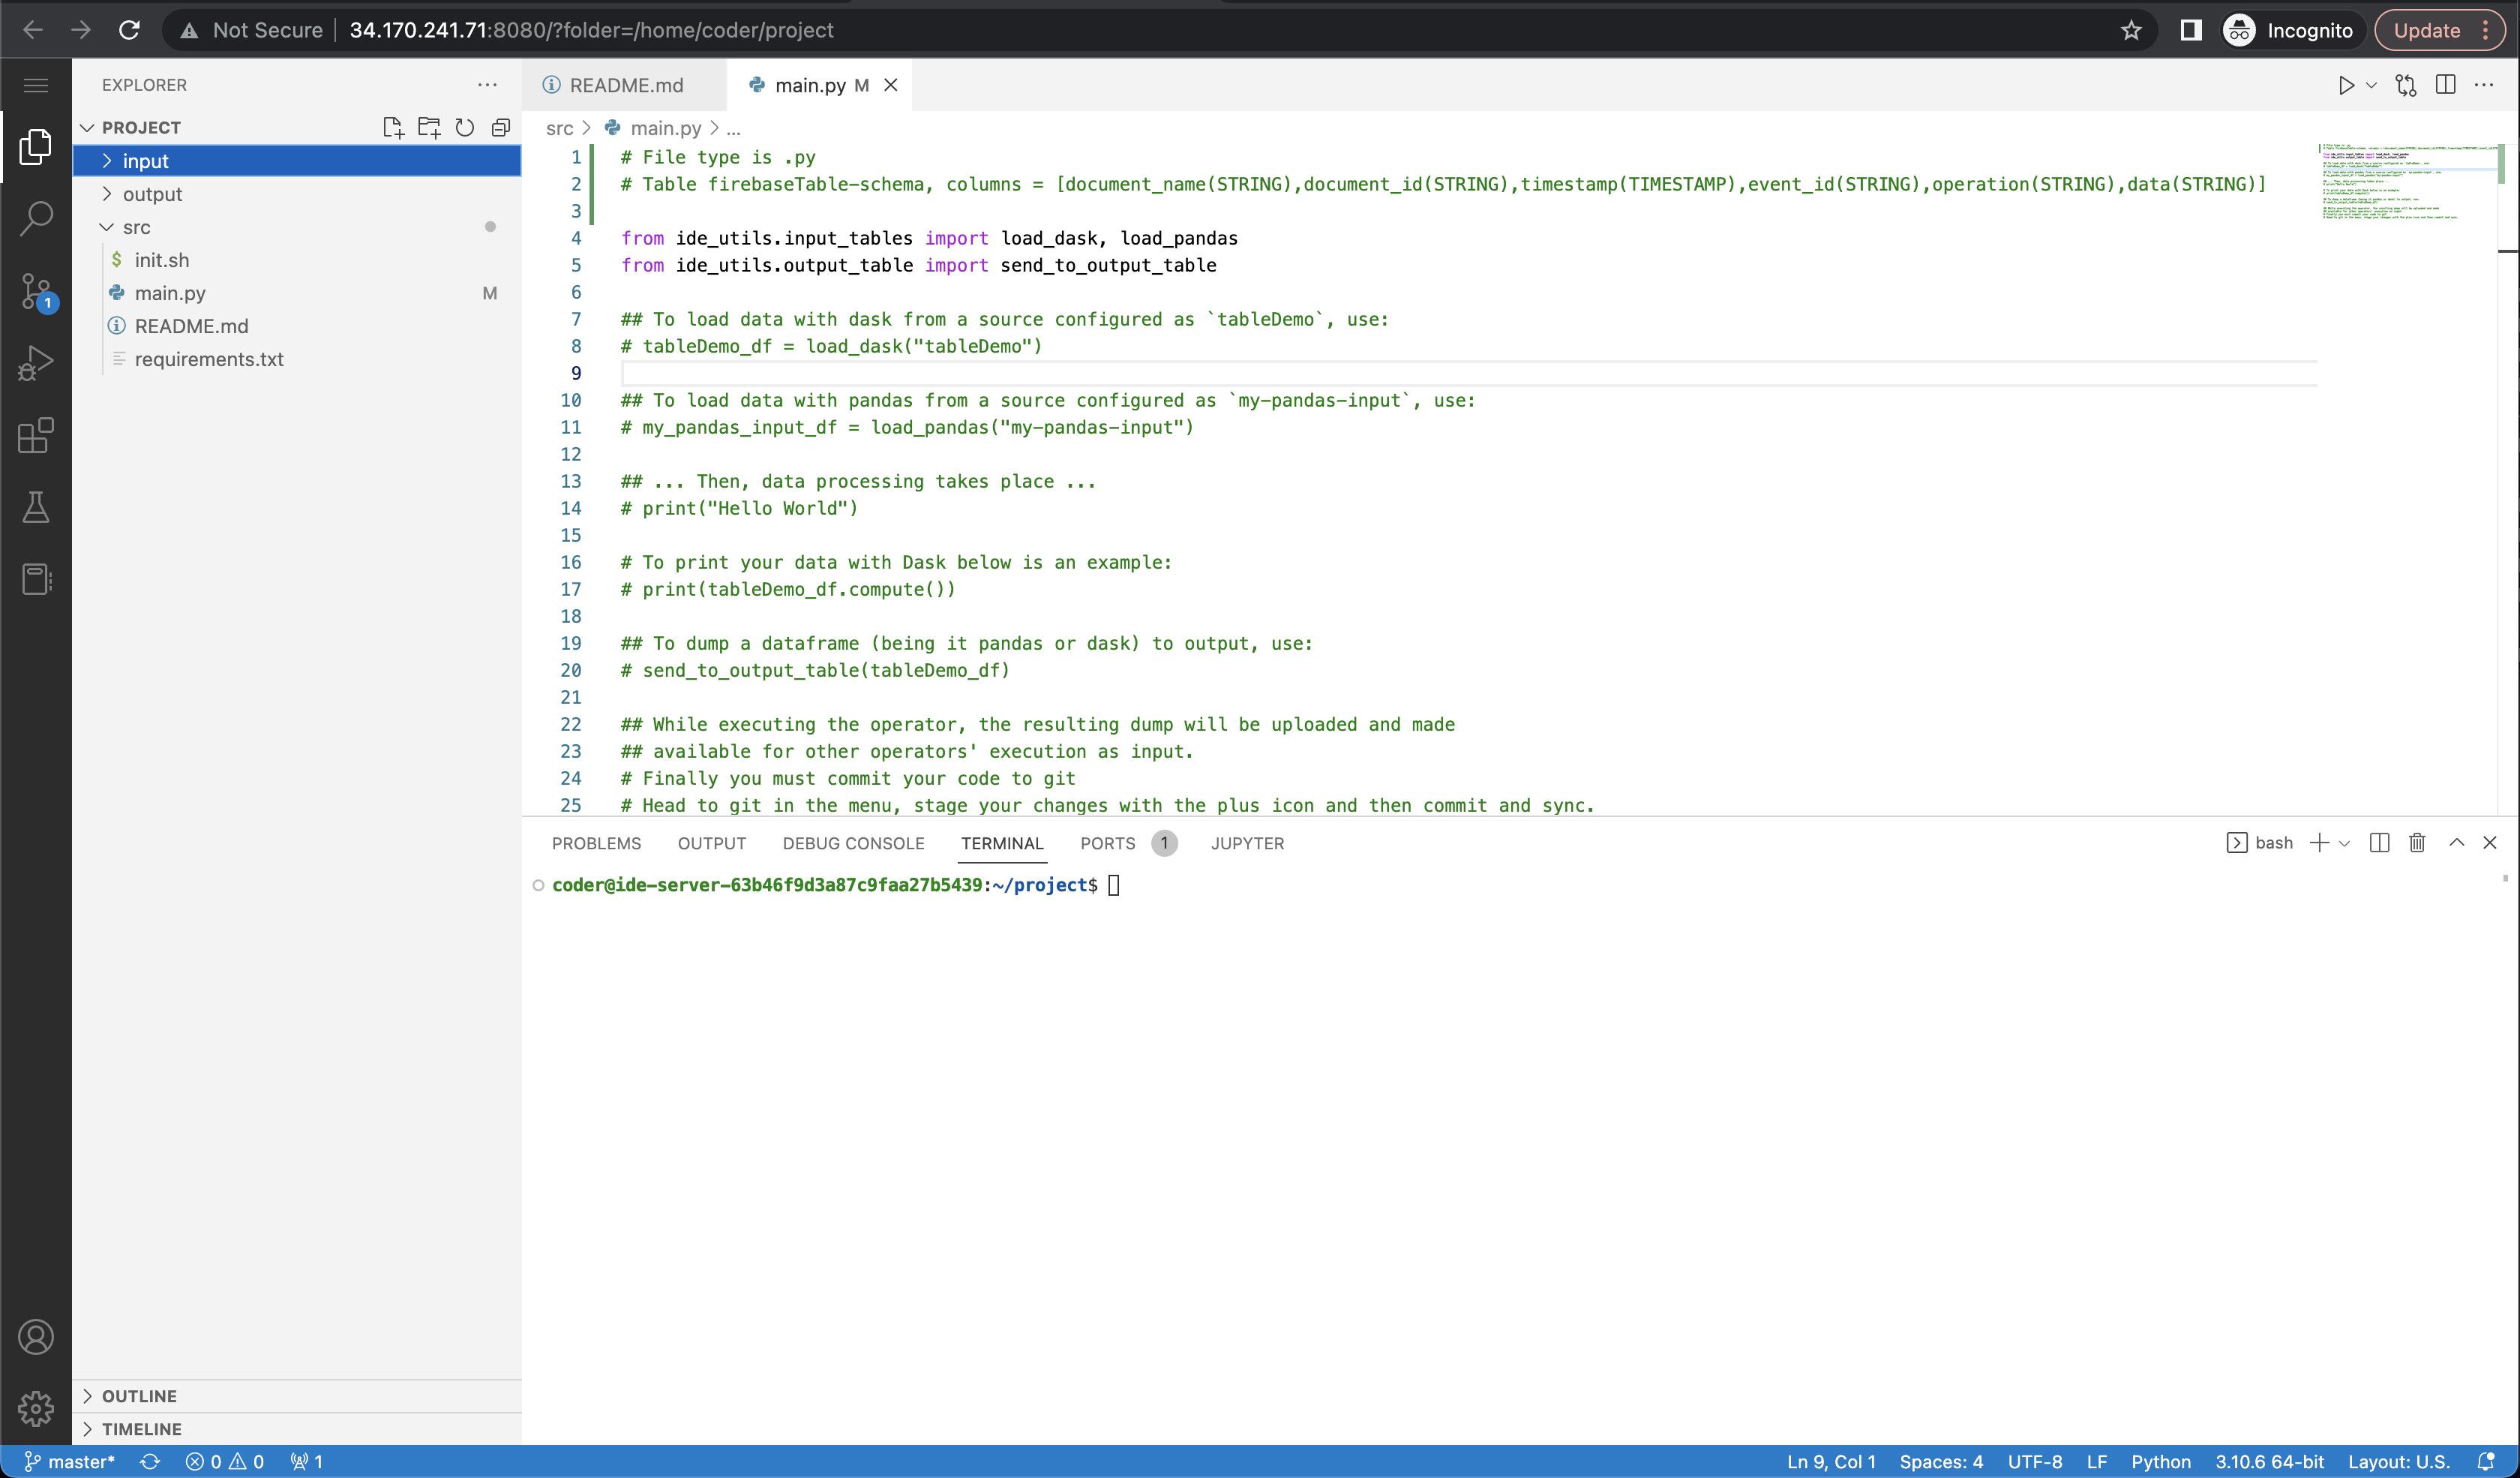Viewport: 2520px width, 1478px height.
Task: Open requirements.txt in Explorer
Action: [297, 359]
